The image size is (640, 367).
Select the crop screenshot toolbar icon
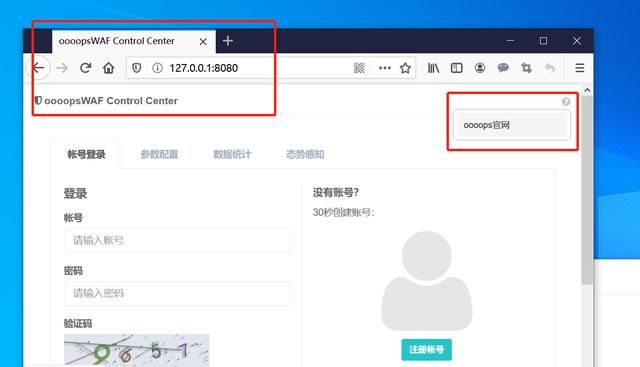coord(527,68)
